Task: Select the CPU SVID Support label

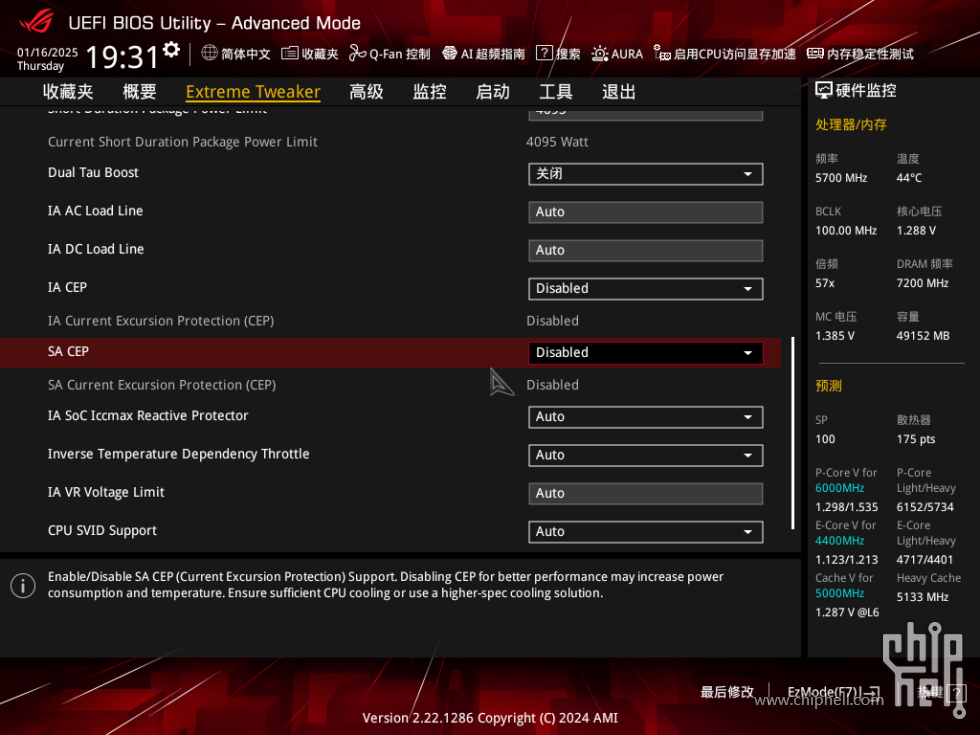Action: click(x=102, y=531)
